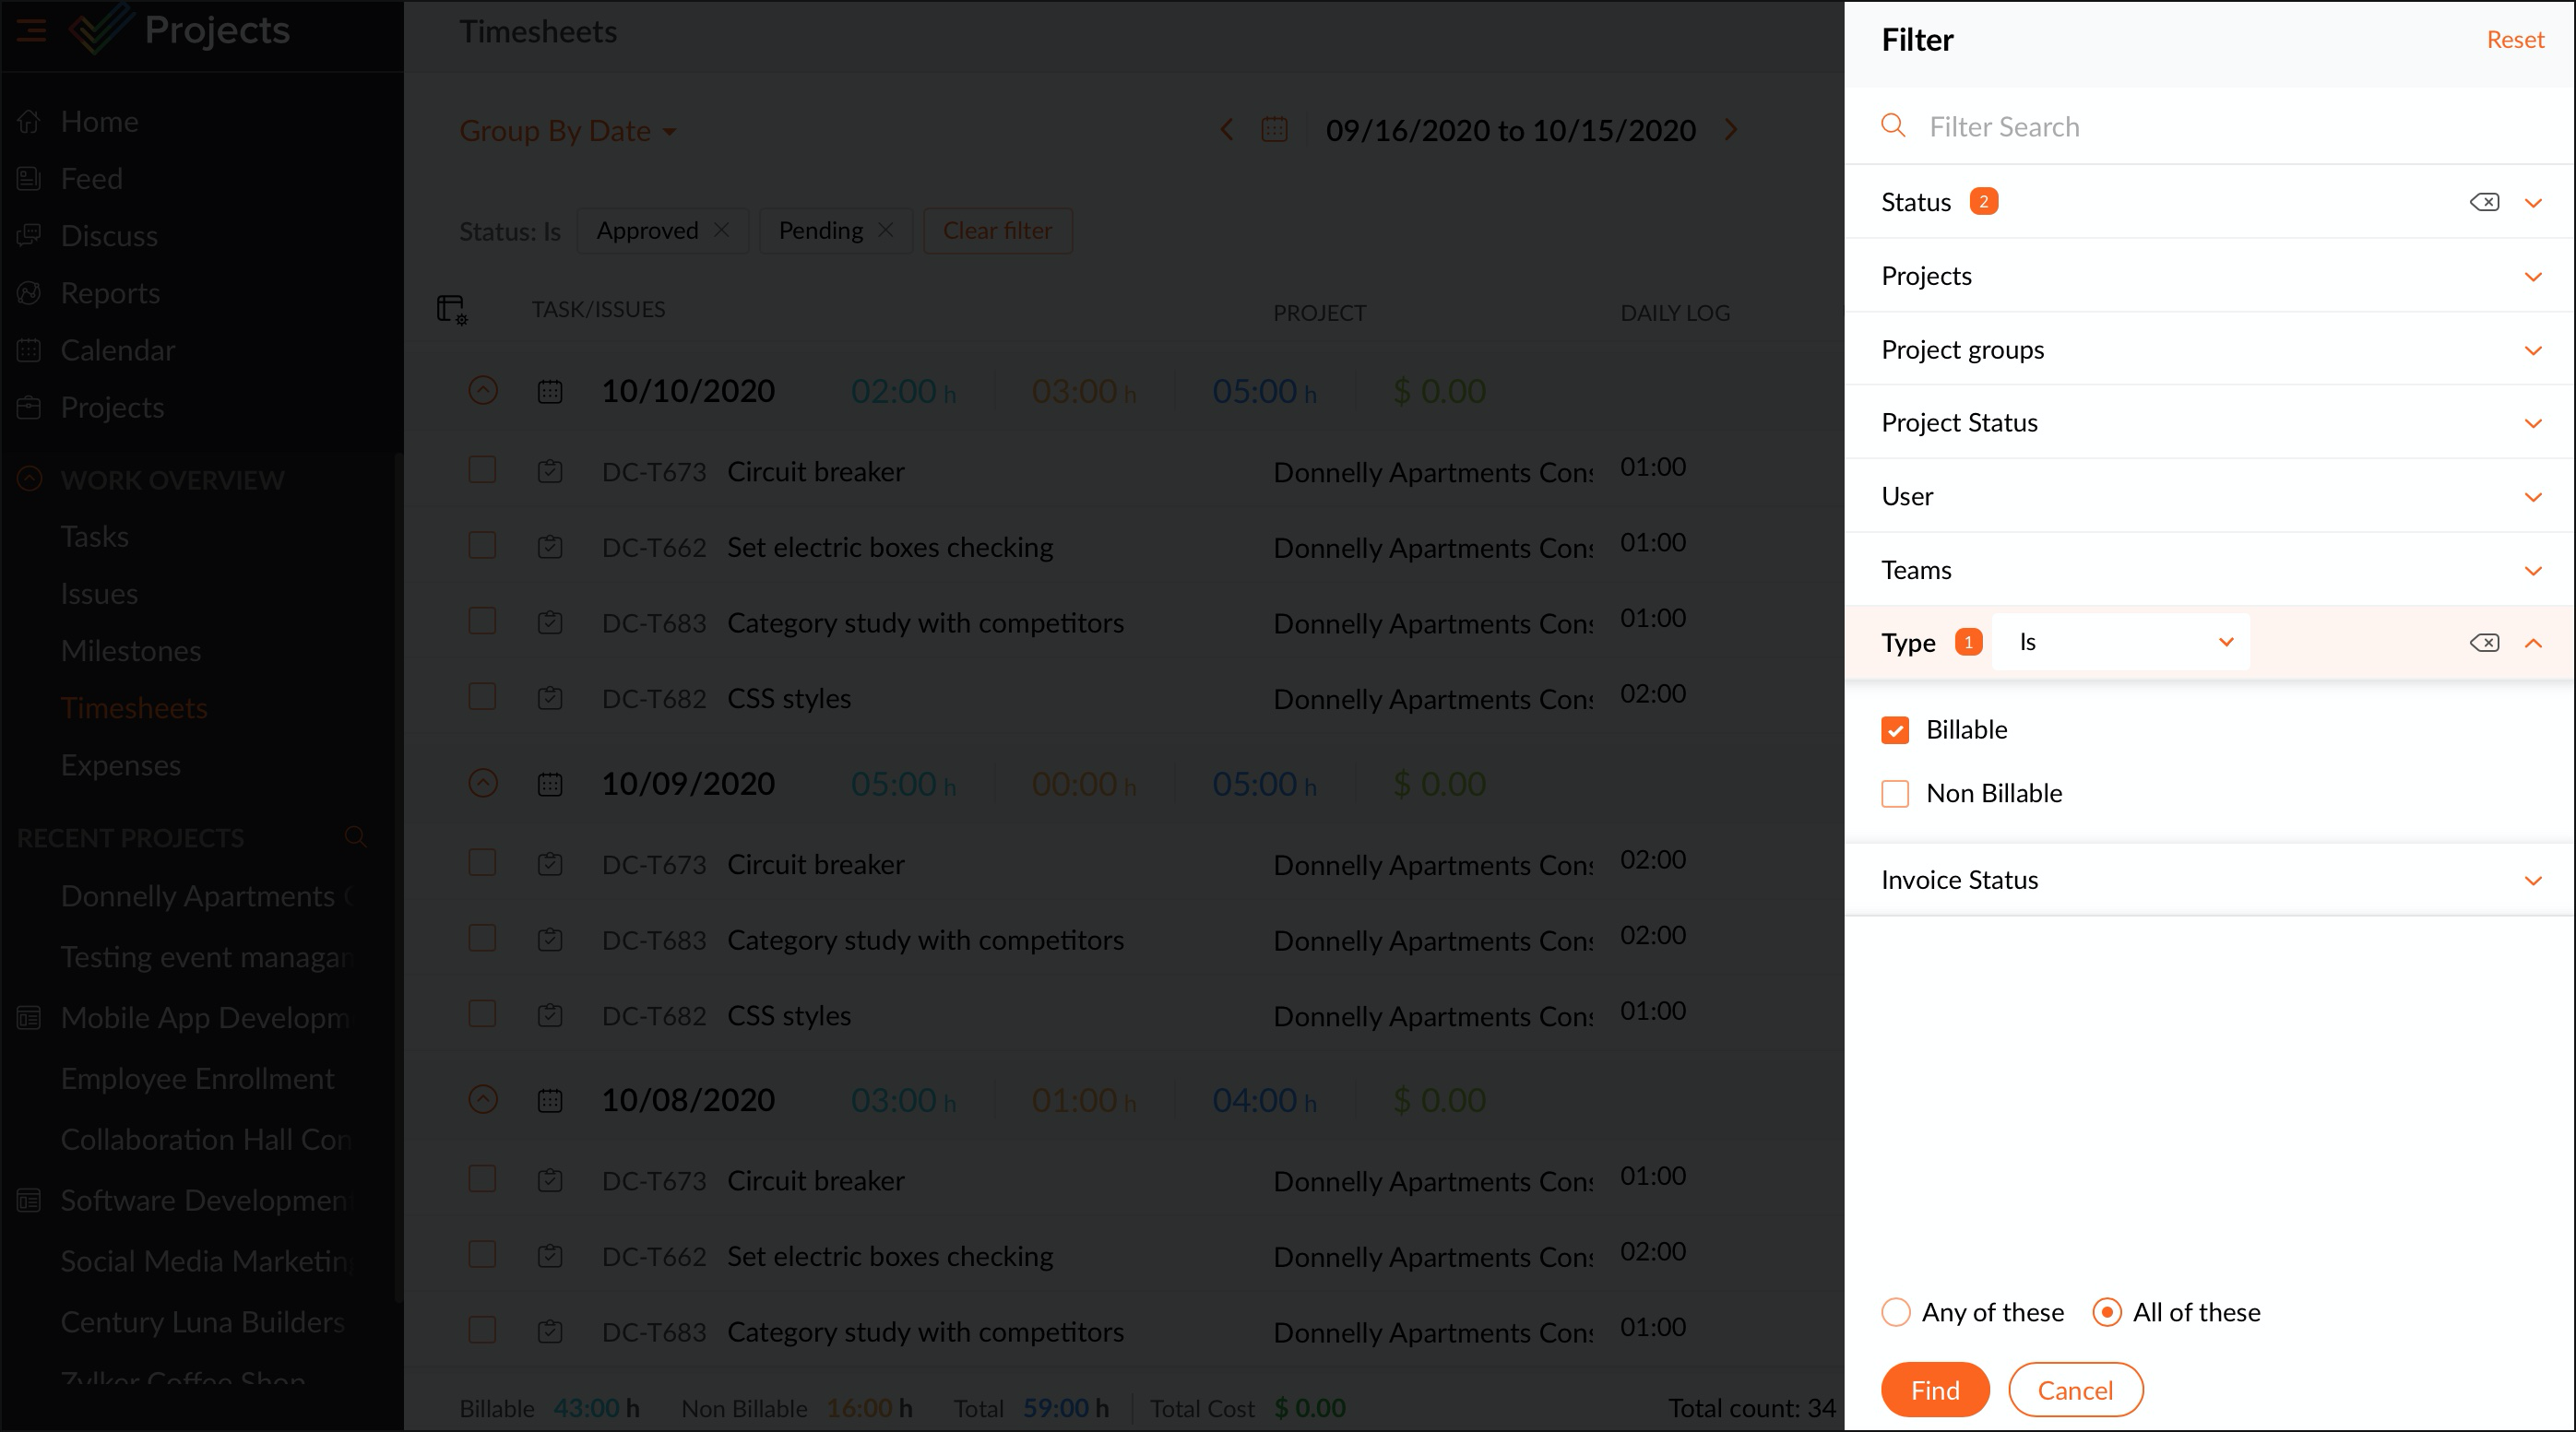Remove the Approved status filter chip
The height and width of the screenshot is (1432, 2576).
tap(721, 230)
